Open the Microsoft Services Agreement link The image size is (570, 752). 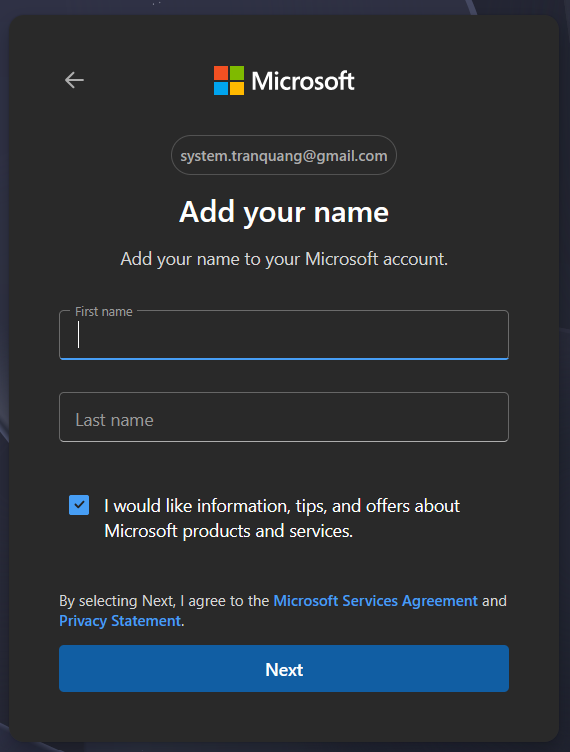point(375,601)
